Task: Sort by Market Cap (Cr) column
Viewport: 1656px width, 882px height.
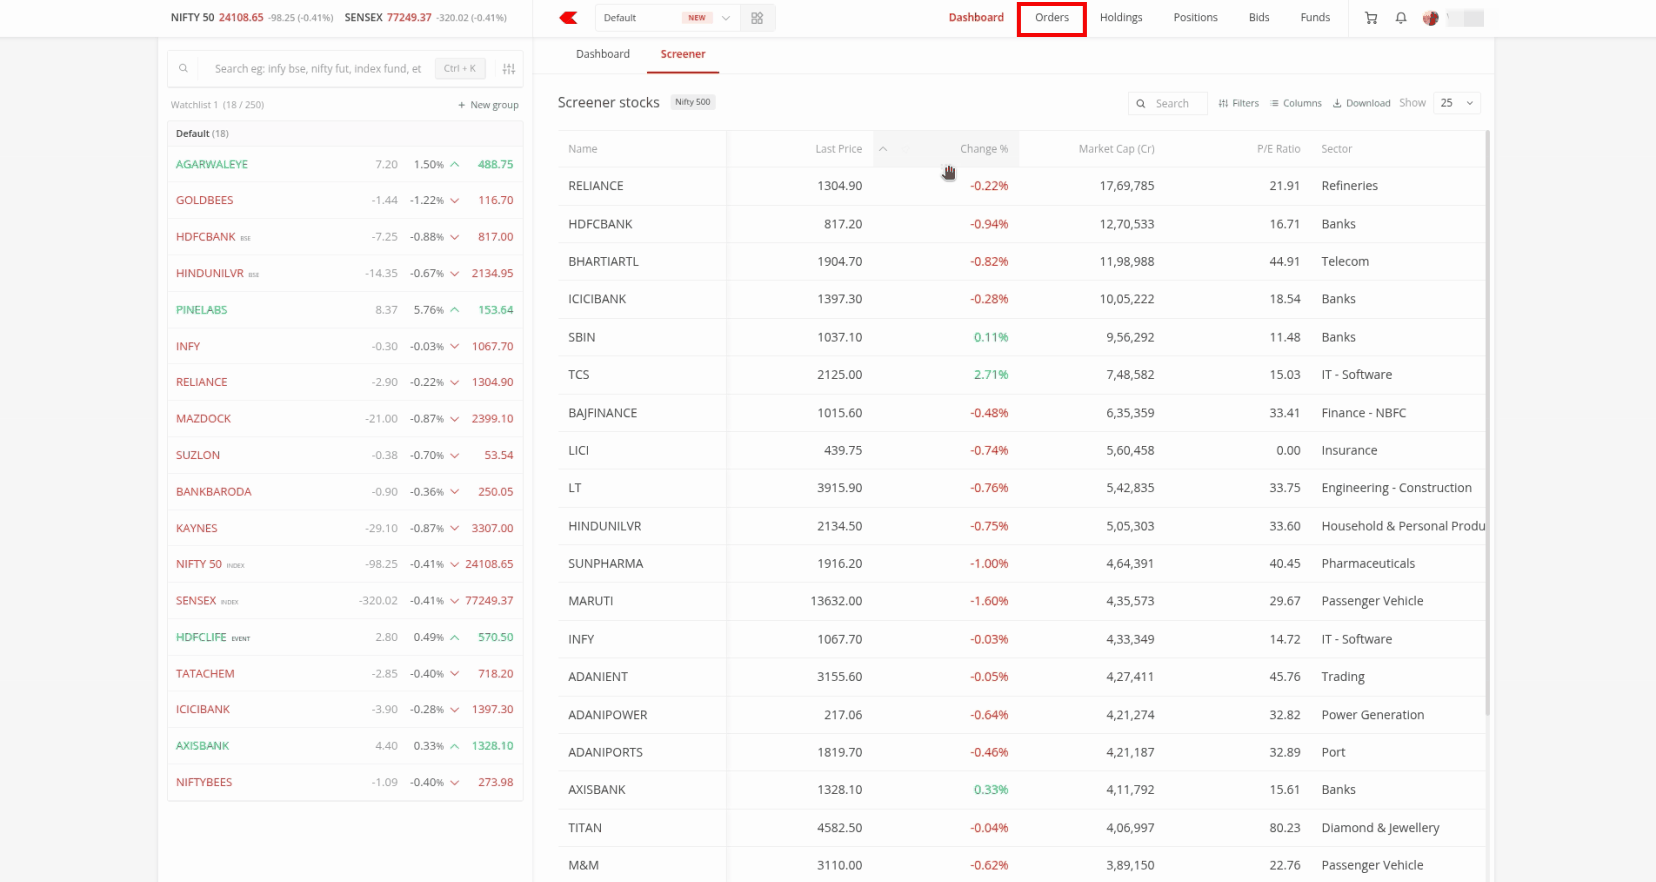Action: tap(1116, 149)
